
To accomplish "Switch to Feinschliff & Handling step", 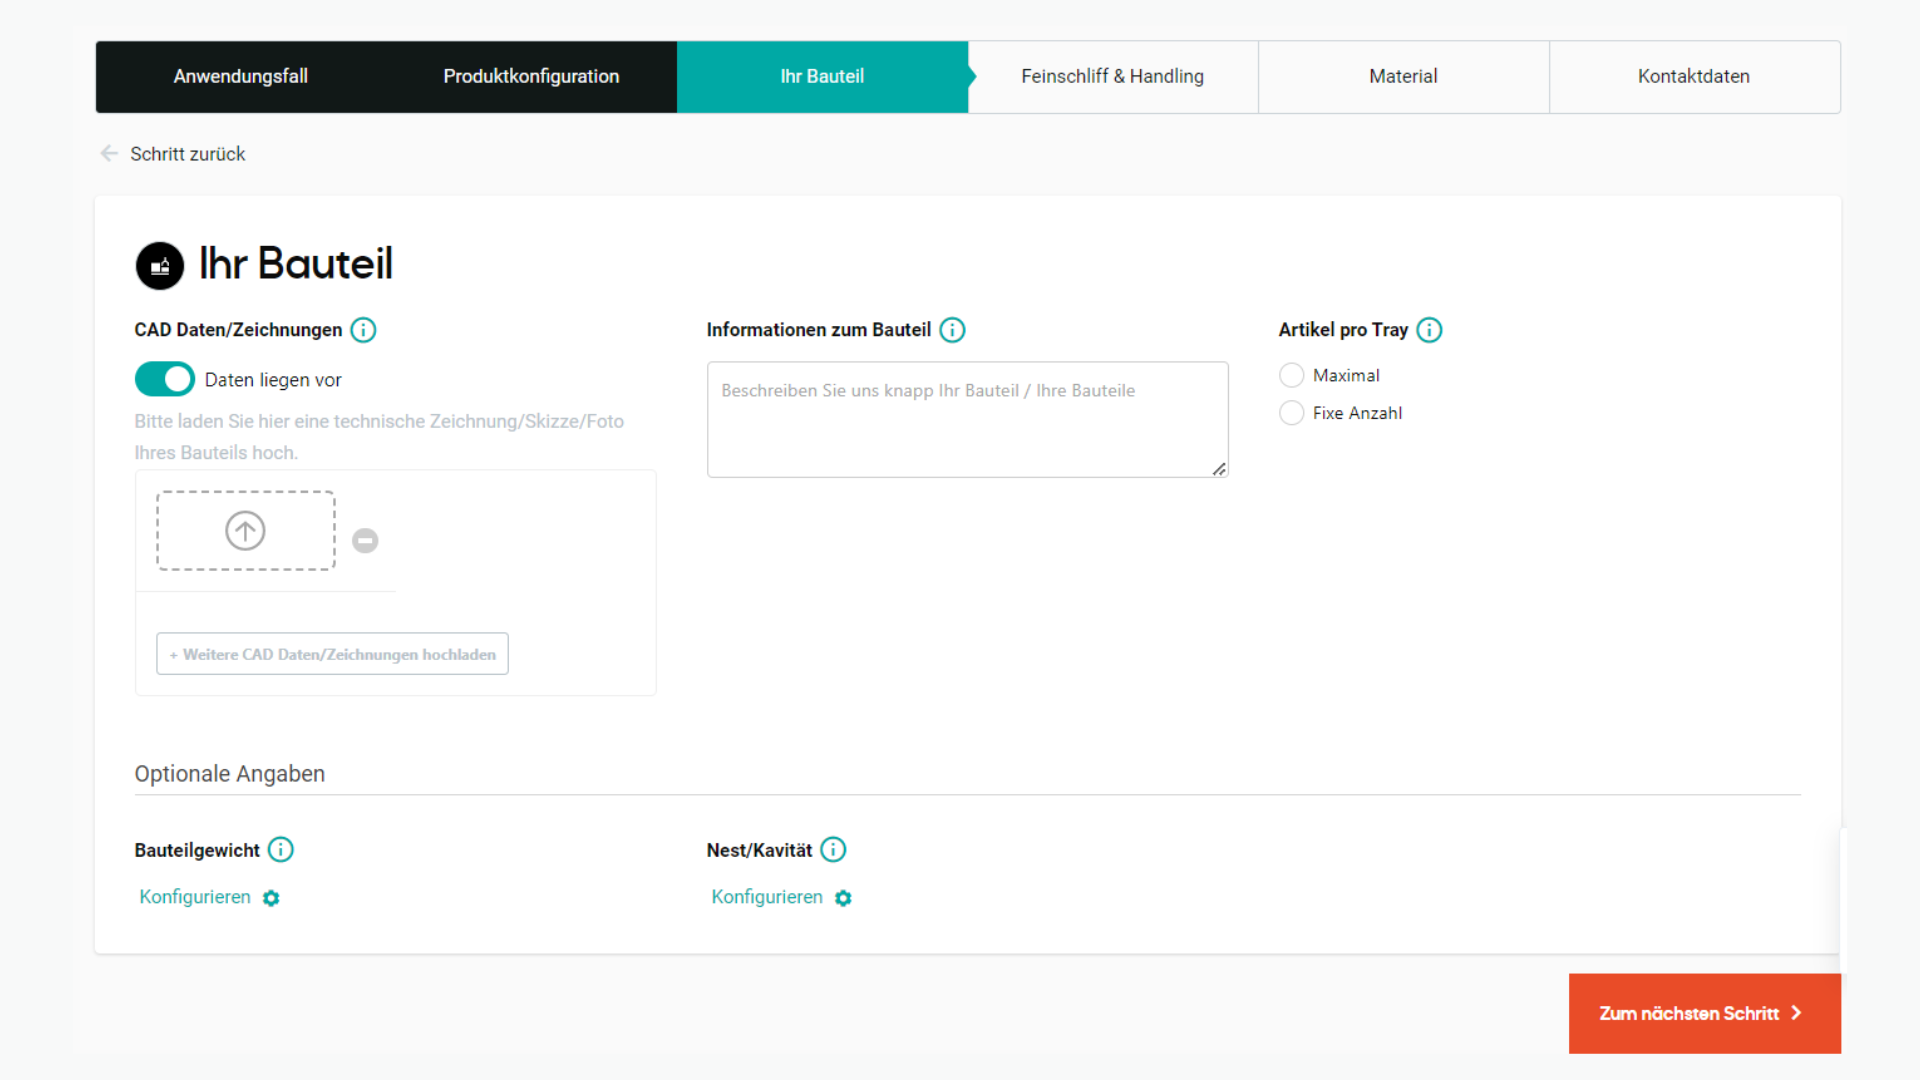I will coord(1112,76).
